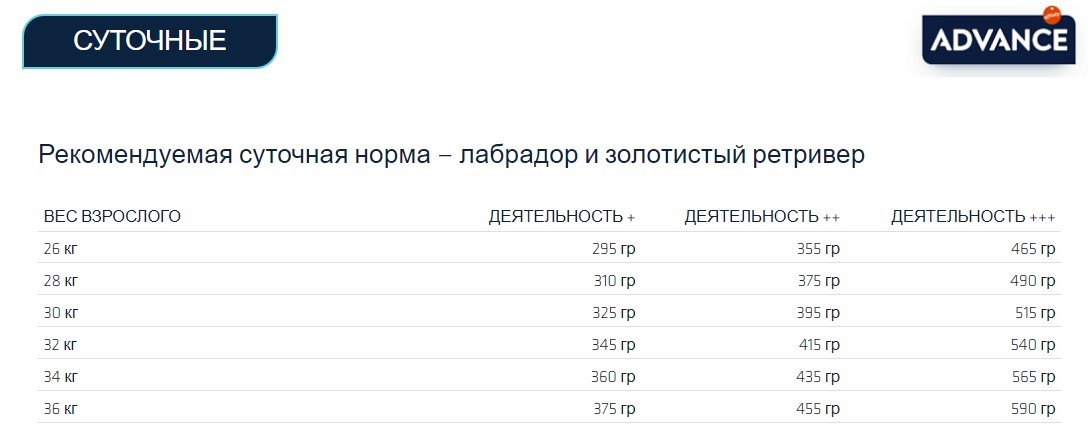The image size is (1088, 445).
Task: Click the 465 гр value cell
Action: click(x=1033, y=249)
